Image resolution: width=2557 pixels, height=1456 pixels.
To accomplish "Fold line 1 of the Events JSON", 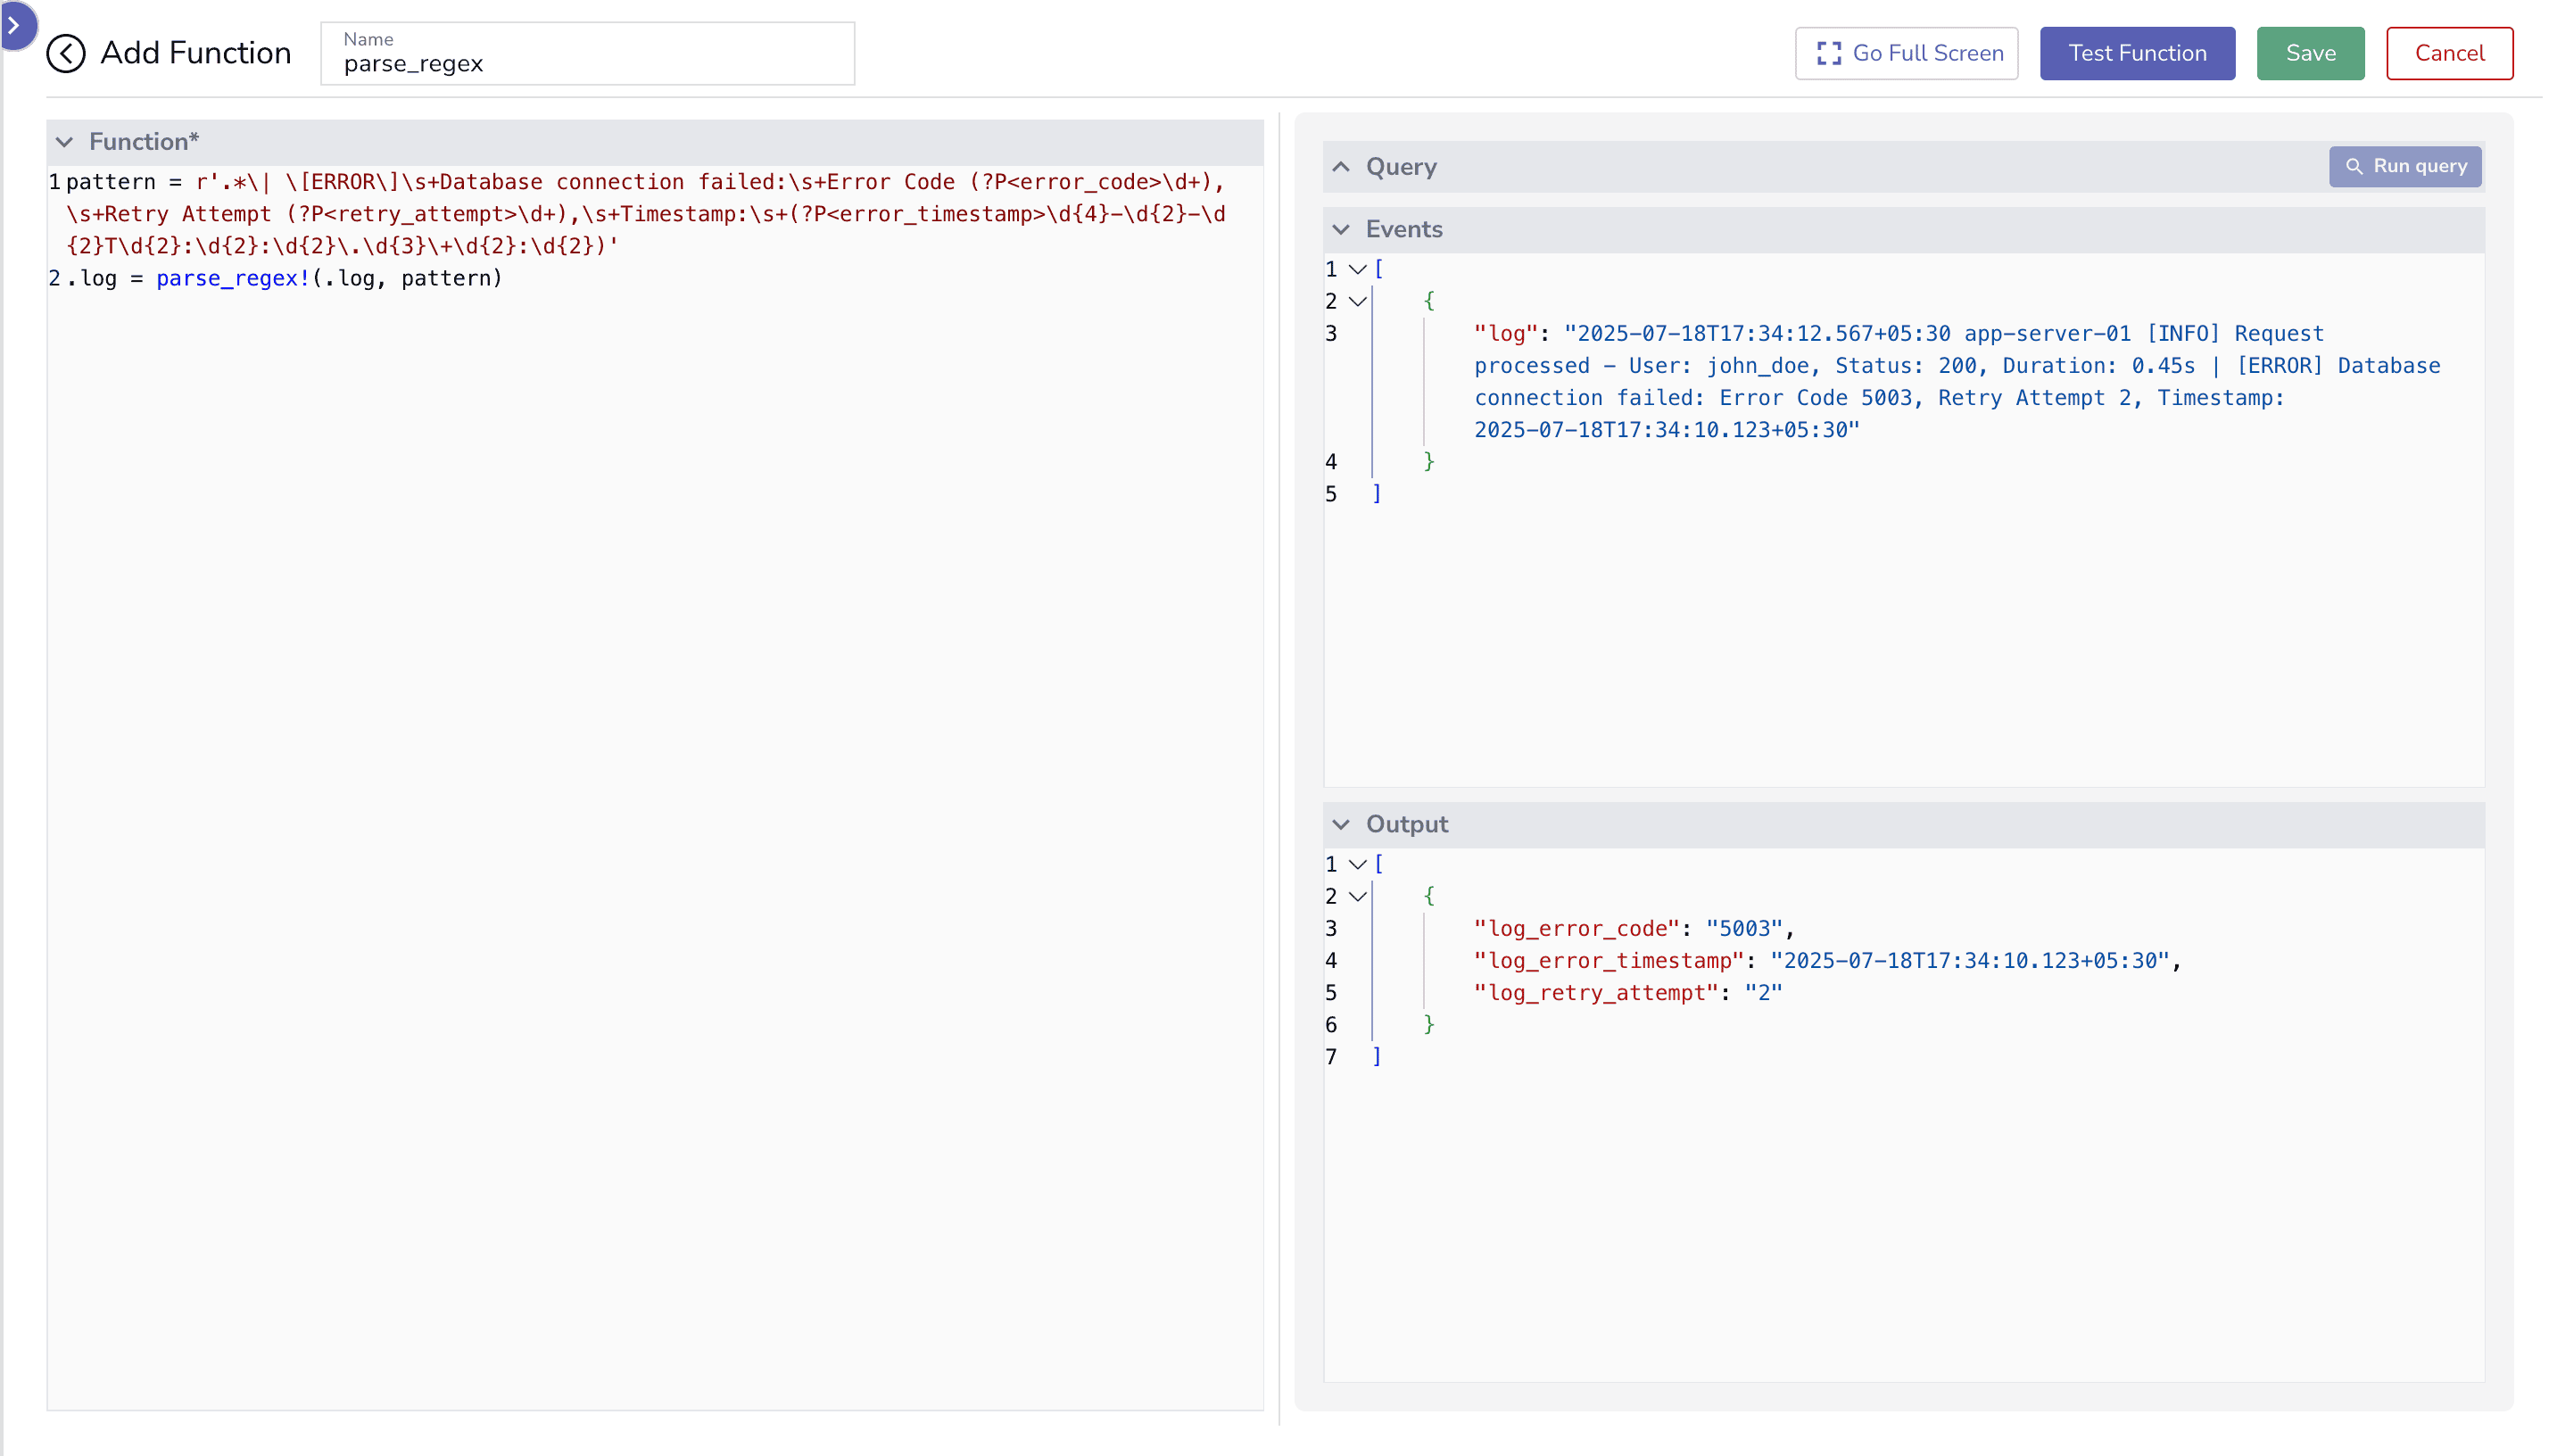I will coord(1357,268).
